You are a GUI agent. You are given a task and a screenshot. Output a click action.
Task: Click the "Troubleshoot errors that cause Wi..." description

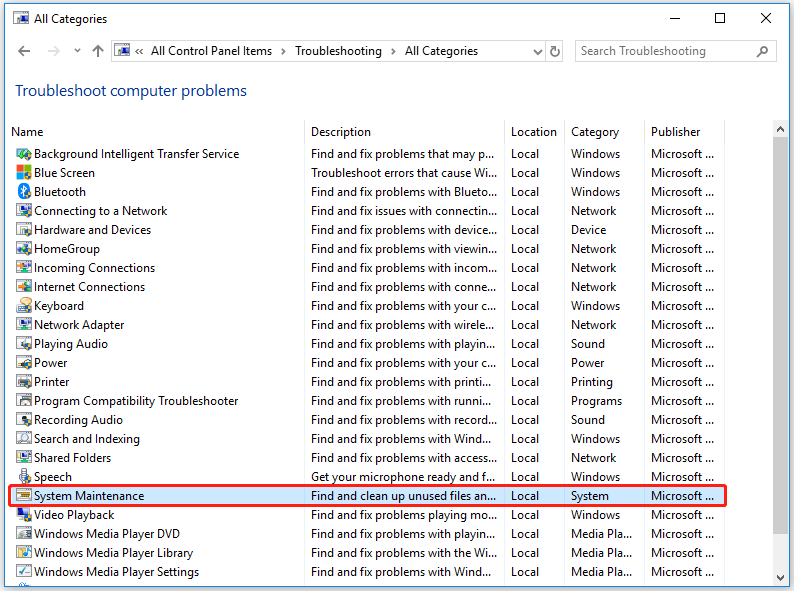(x=404, y=173)
